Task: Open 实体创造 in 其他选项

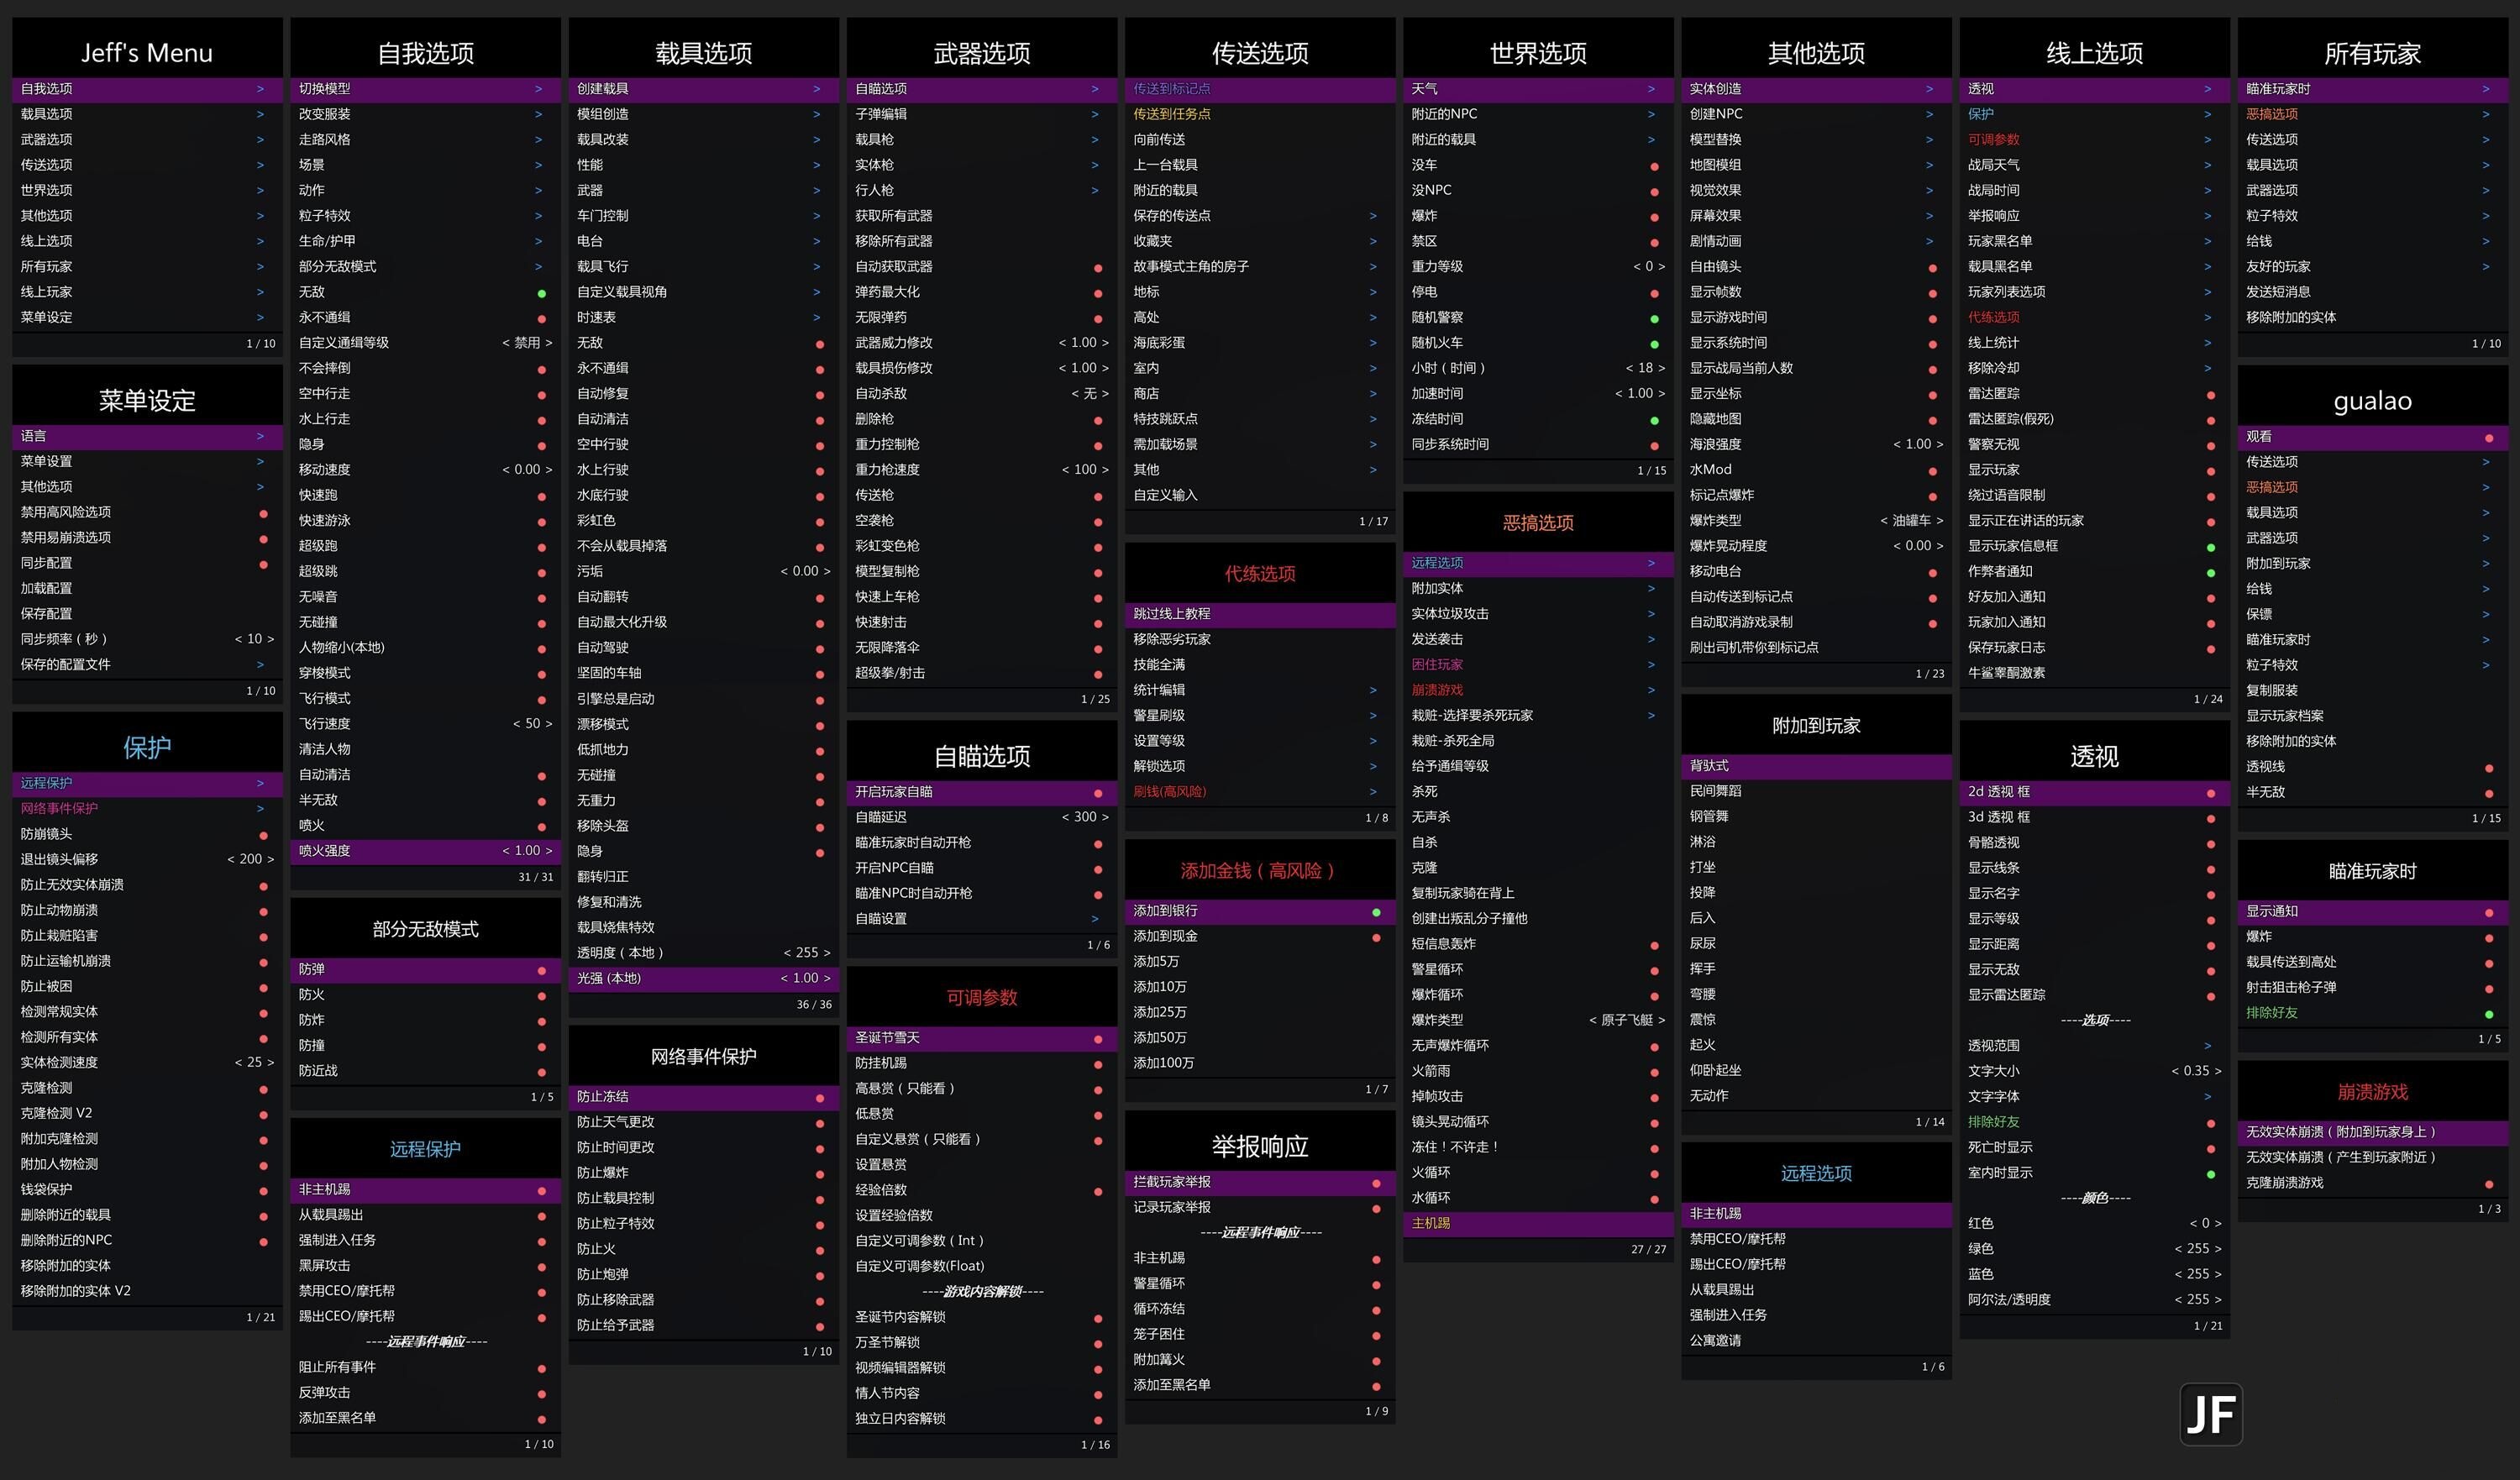Action: point(1816,89)
